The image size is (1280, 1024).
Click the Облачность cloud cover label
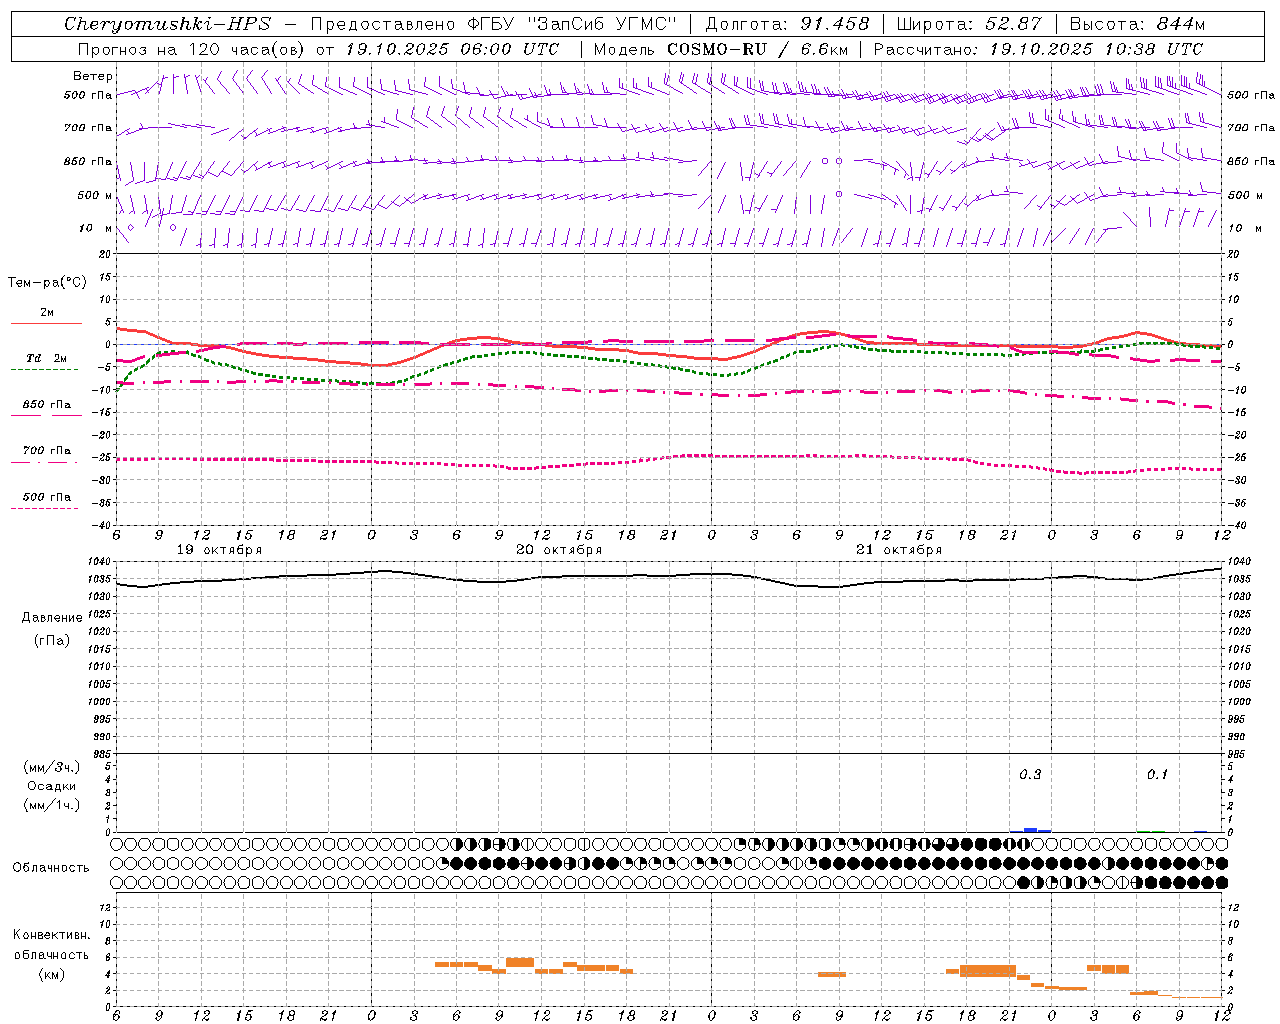(x=51, y=868)
